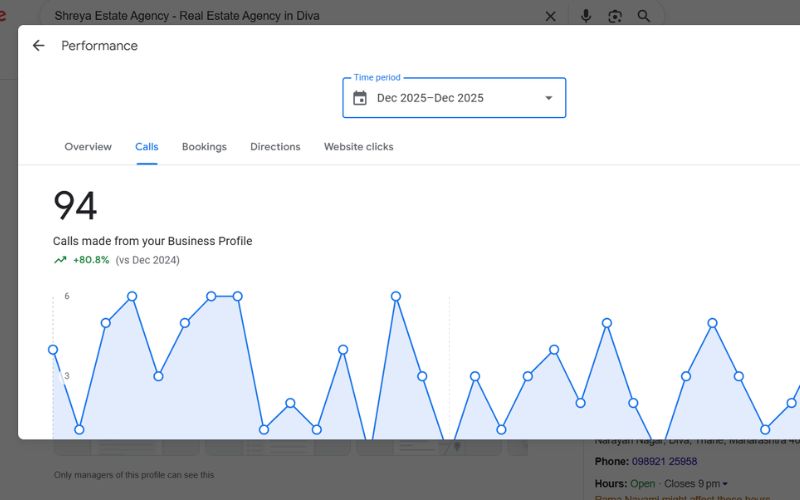
Task: Open the Bookings tab
Action: (x=204, y=147)
